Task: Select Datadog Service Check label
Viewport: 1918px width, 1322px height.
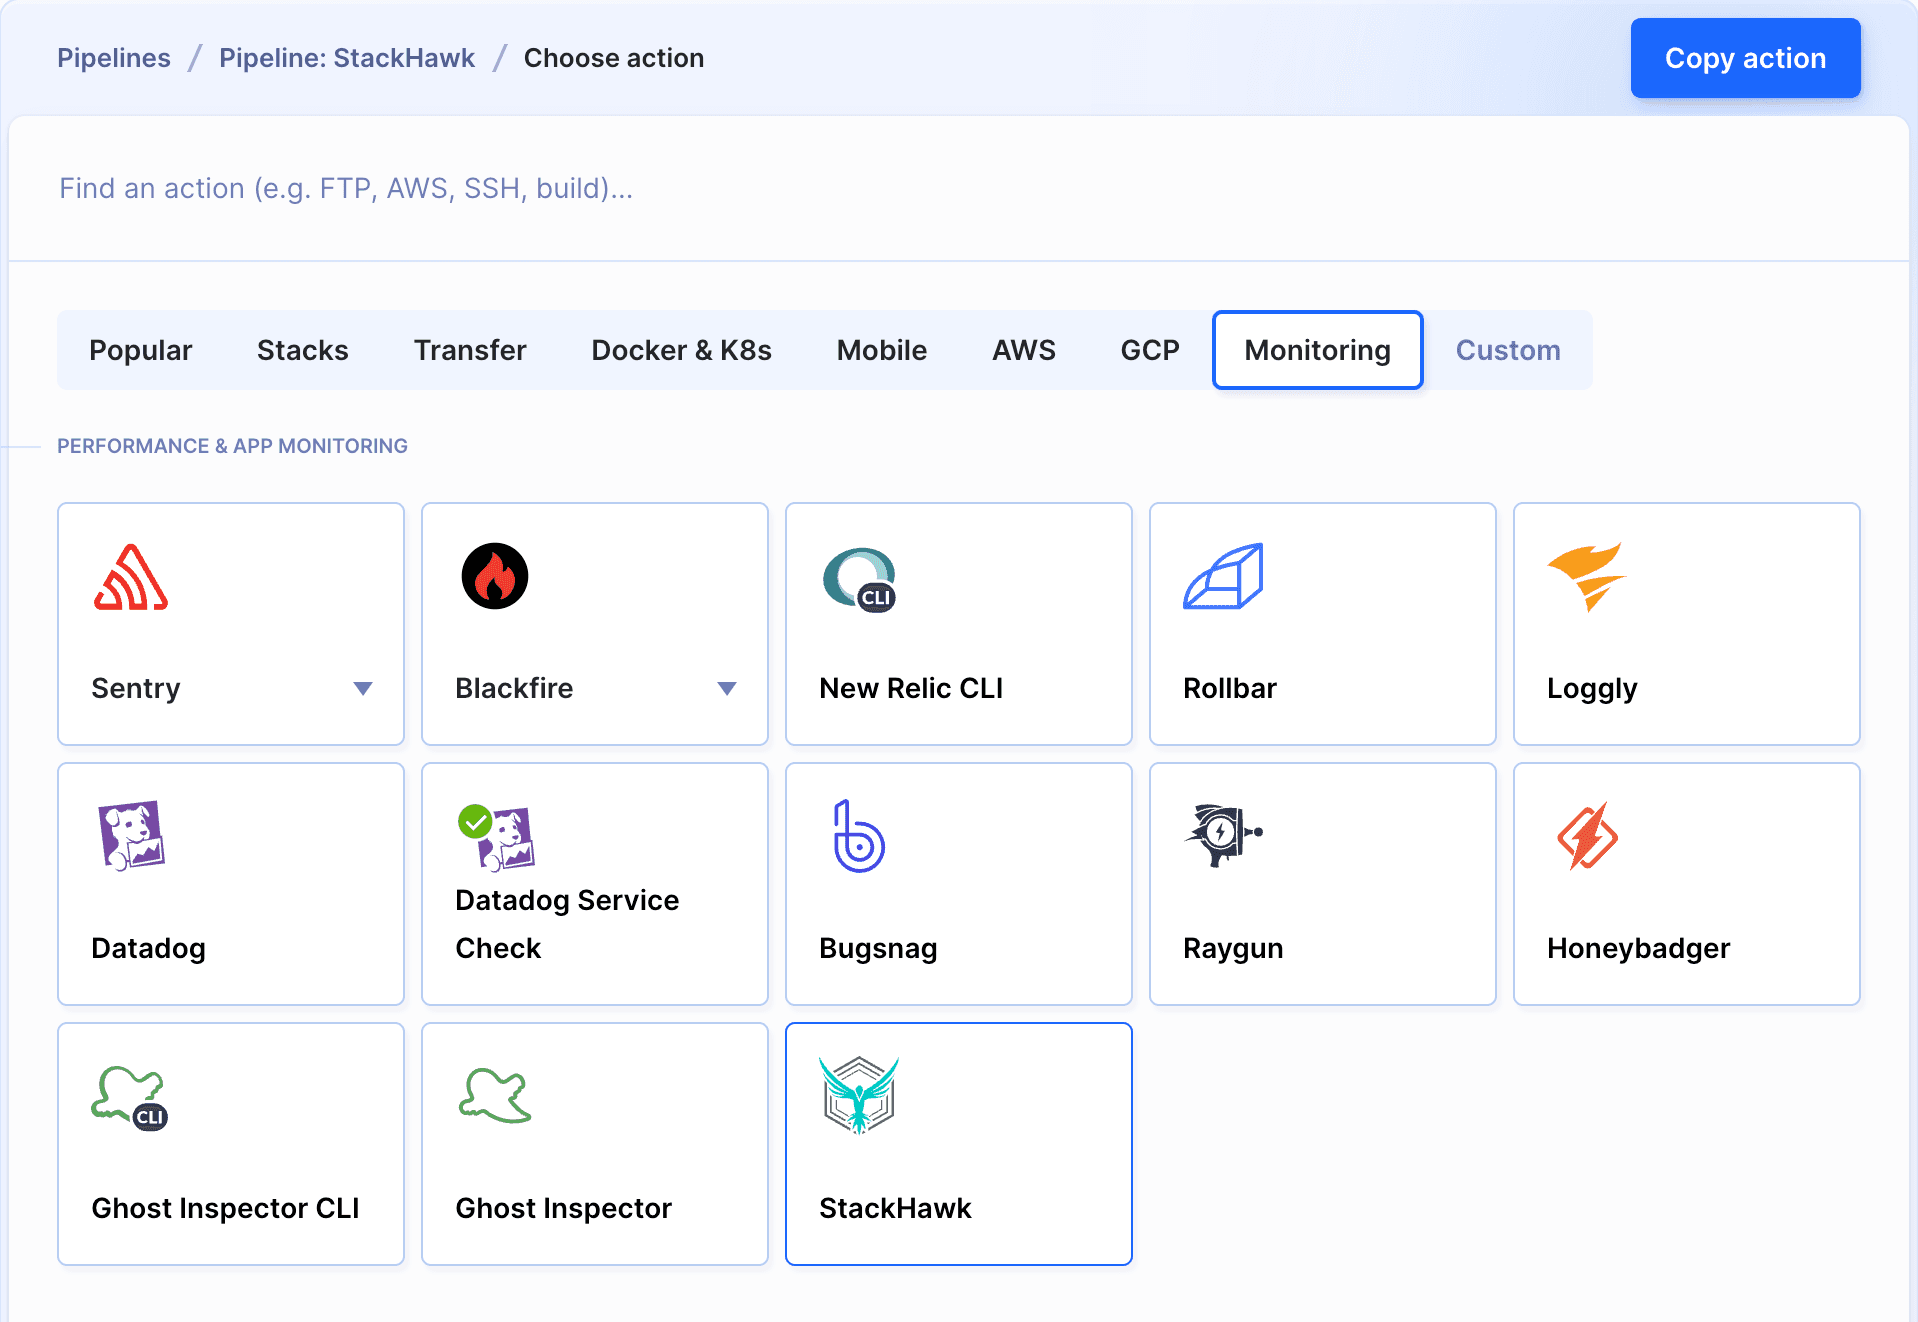Action: [567, 924]
